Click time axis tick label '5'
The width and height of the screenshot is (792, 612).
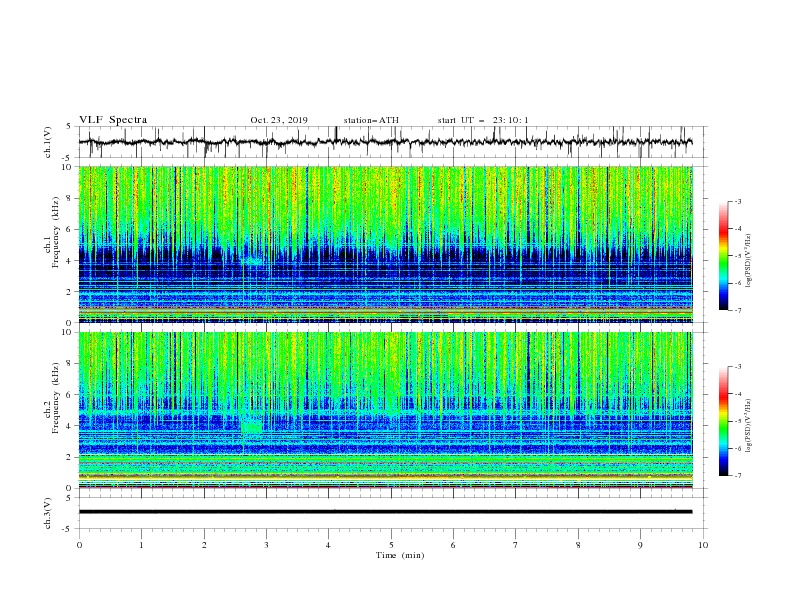tap(391, 545)
